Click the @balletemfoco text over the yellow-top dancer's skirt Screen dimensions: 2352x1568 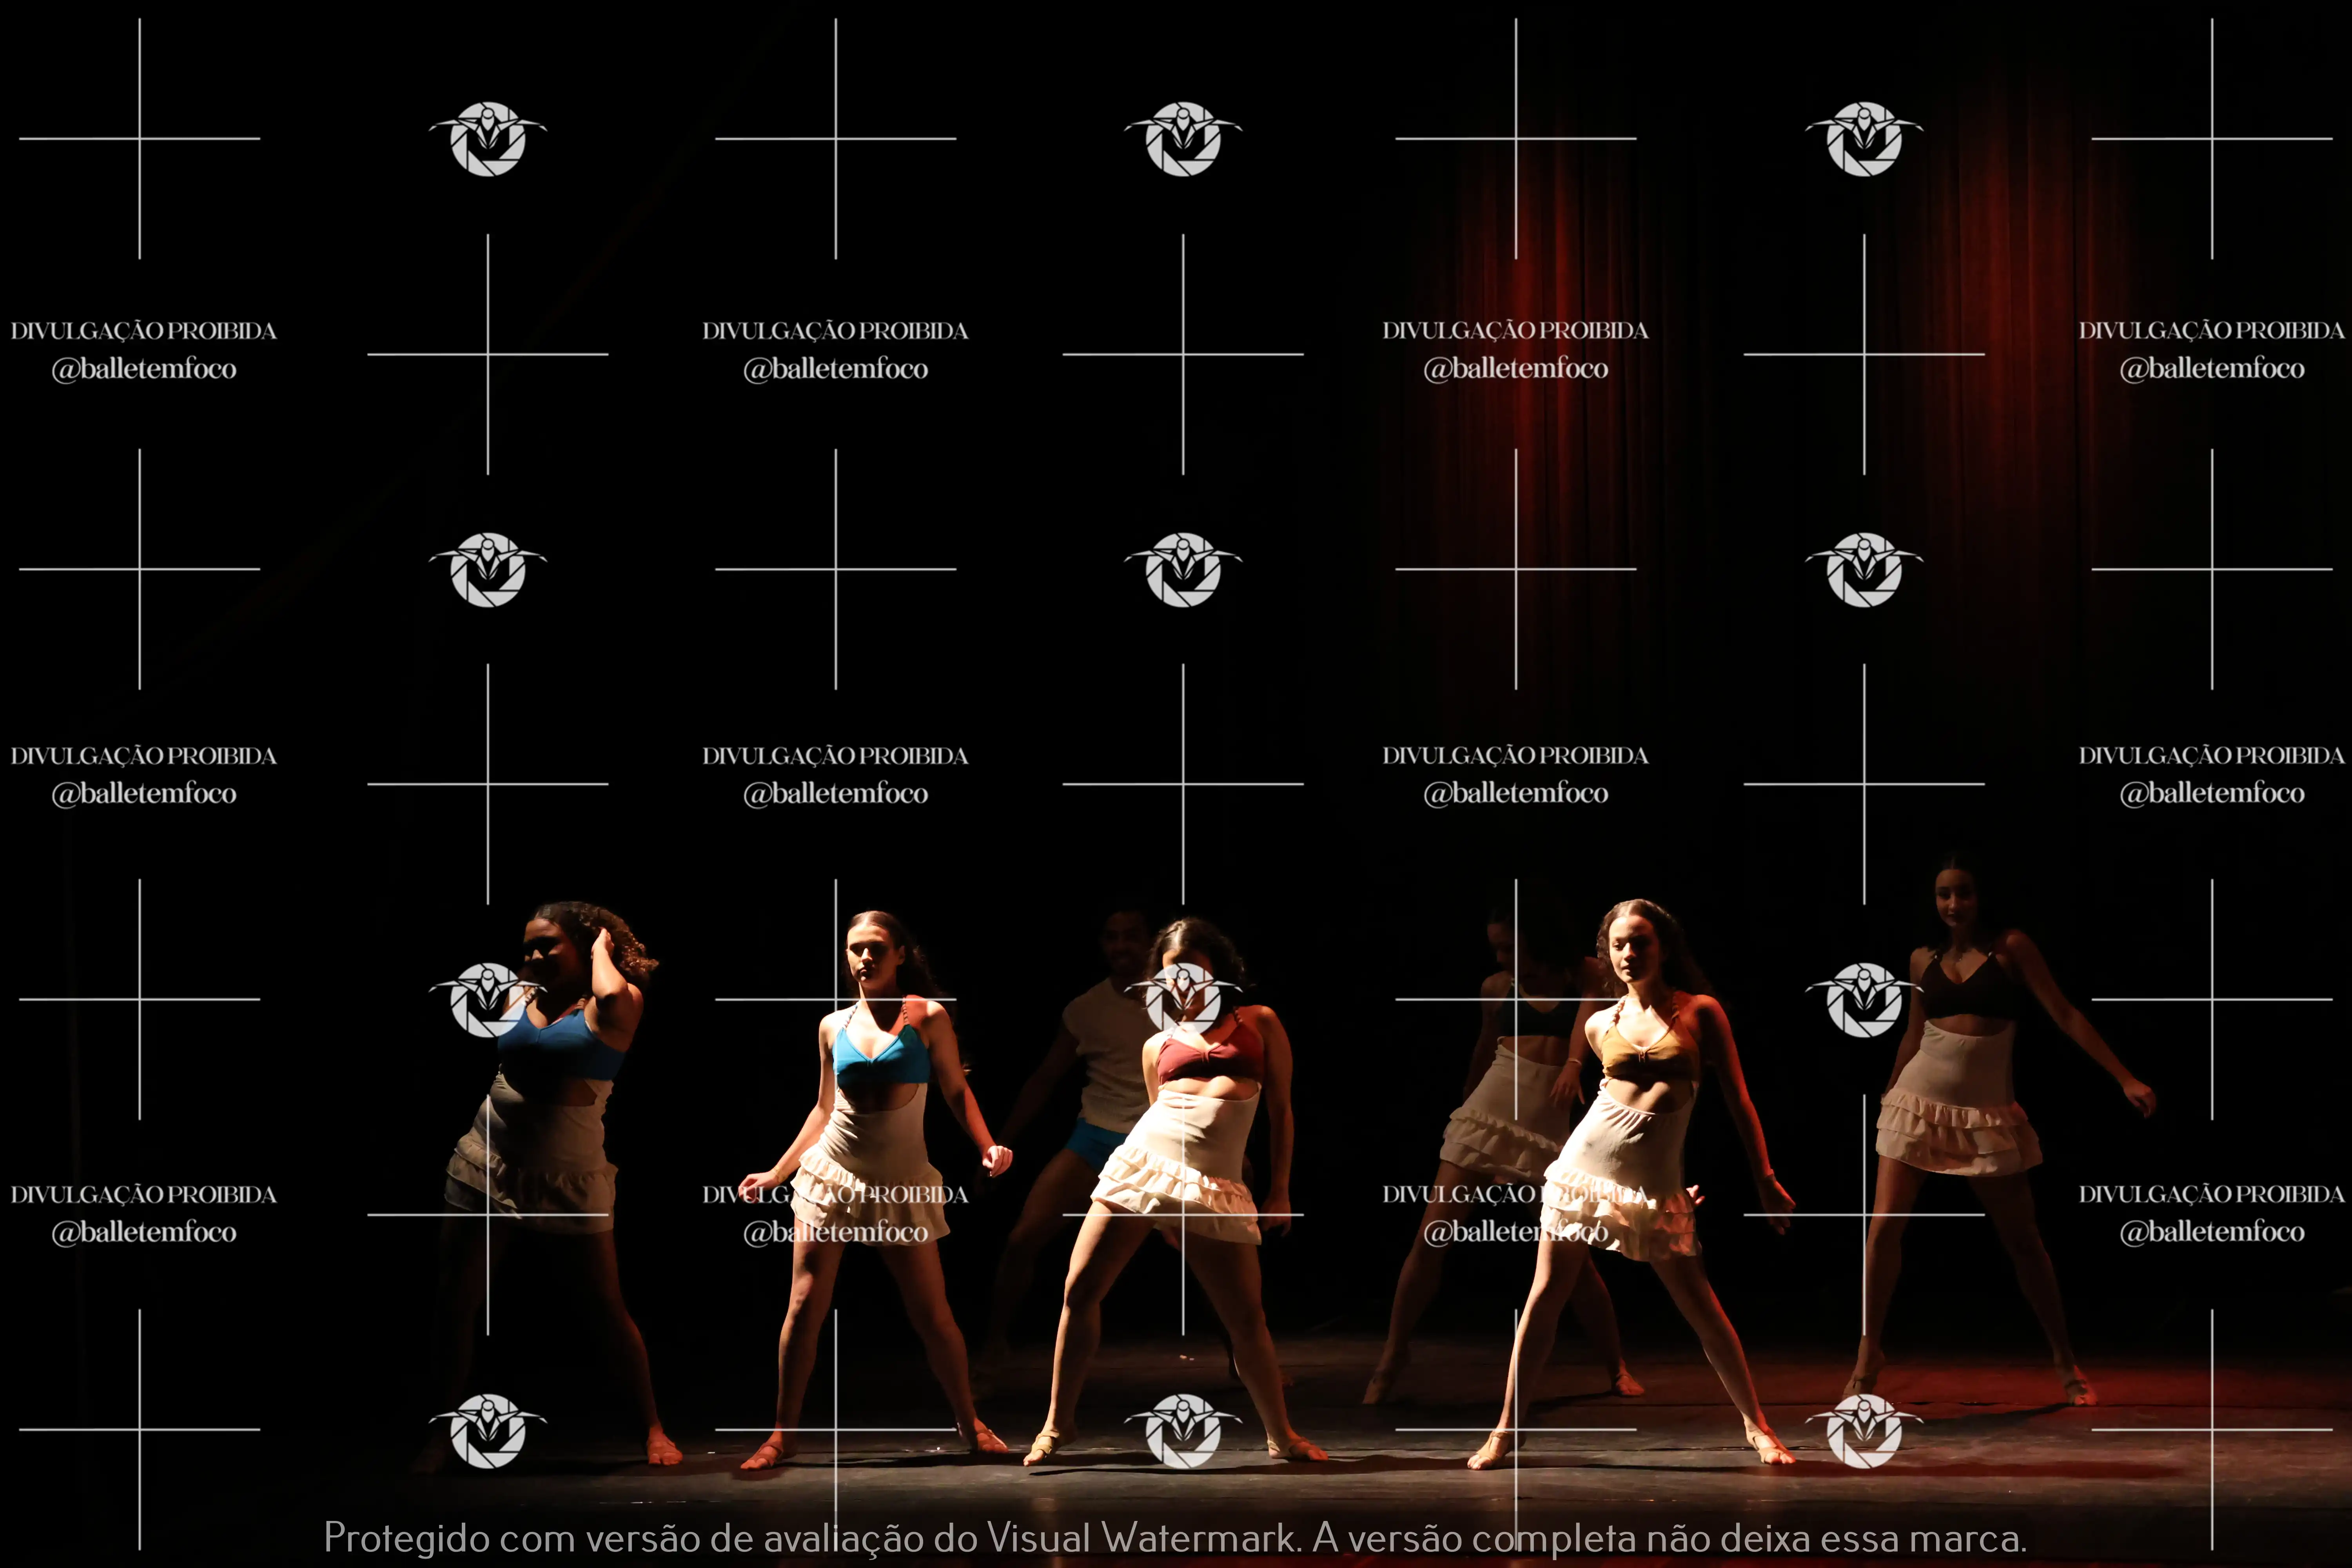pyautogui.click(x=1515, y=1232)
